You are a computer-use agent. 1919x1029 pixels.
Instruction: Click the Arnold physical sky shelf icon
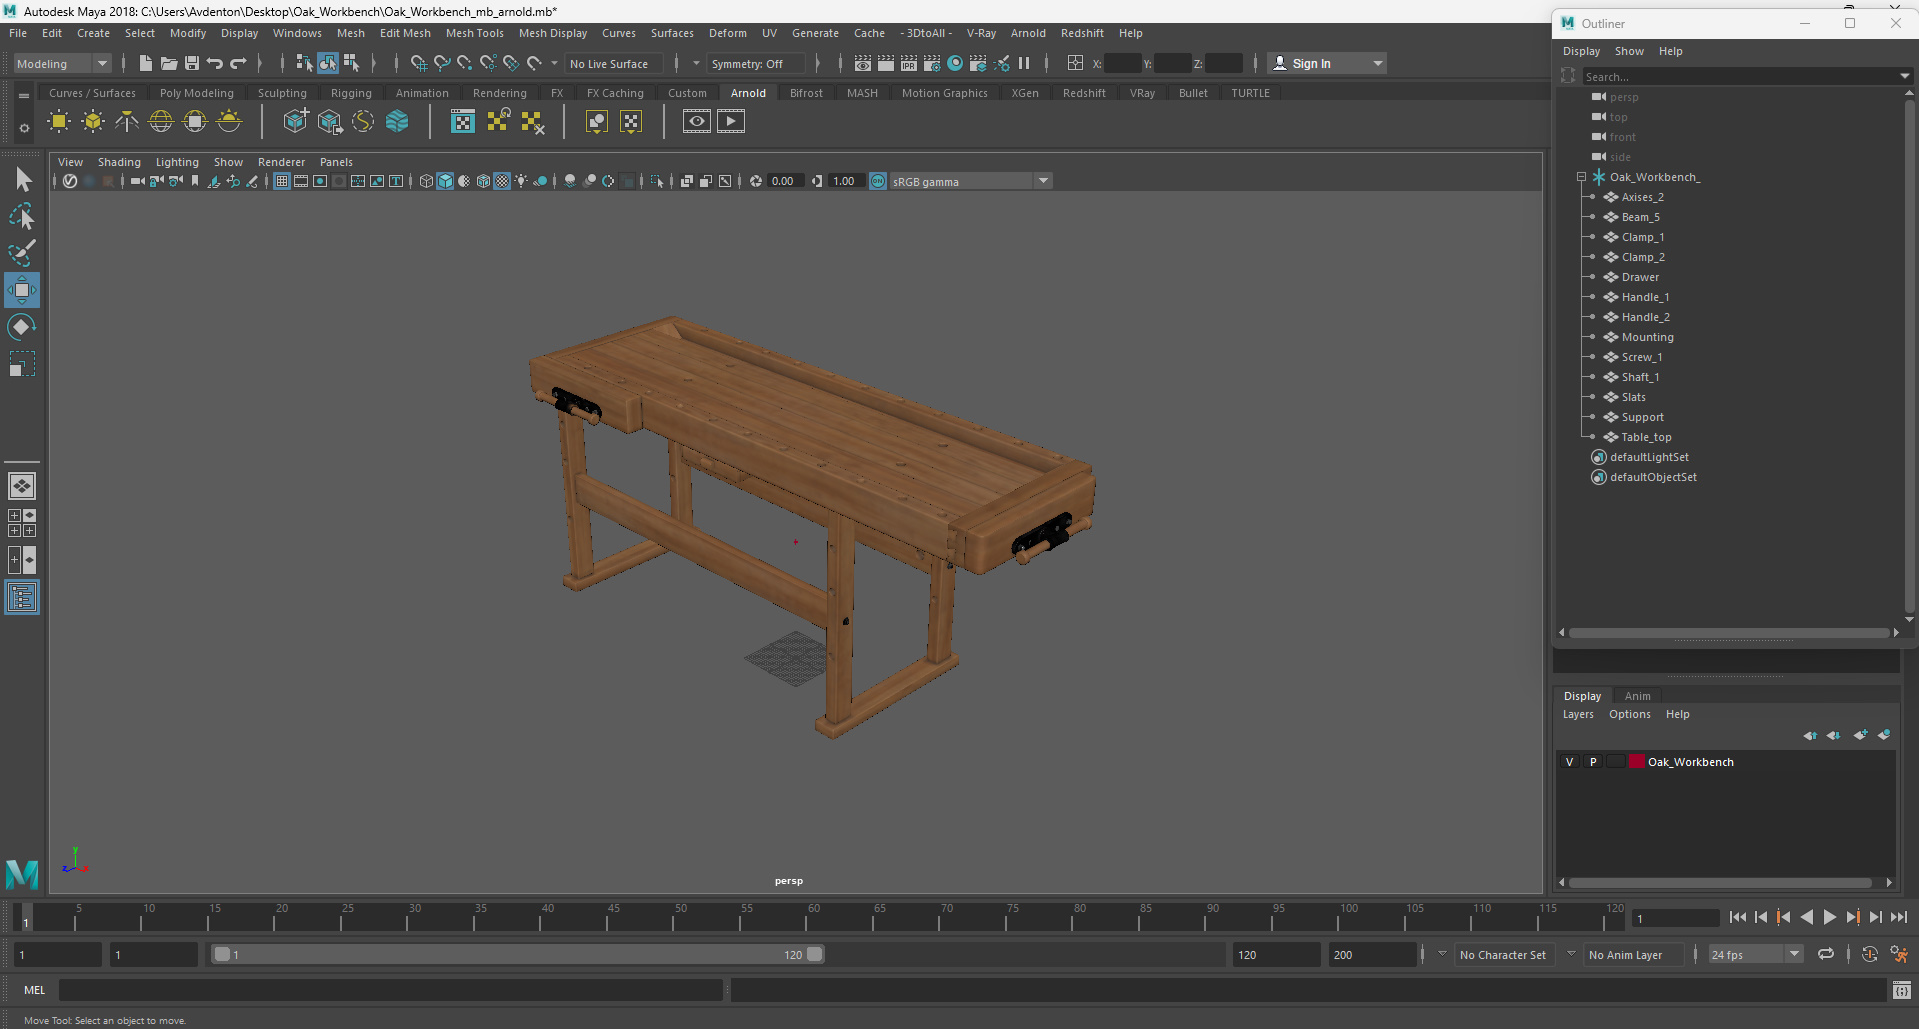pos(229,122)
